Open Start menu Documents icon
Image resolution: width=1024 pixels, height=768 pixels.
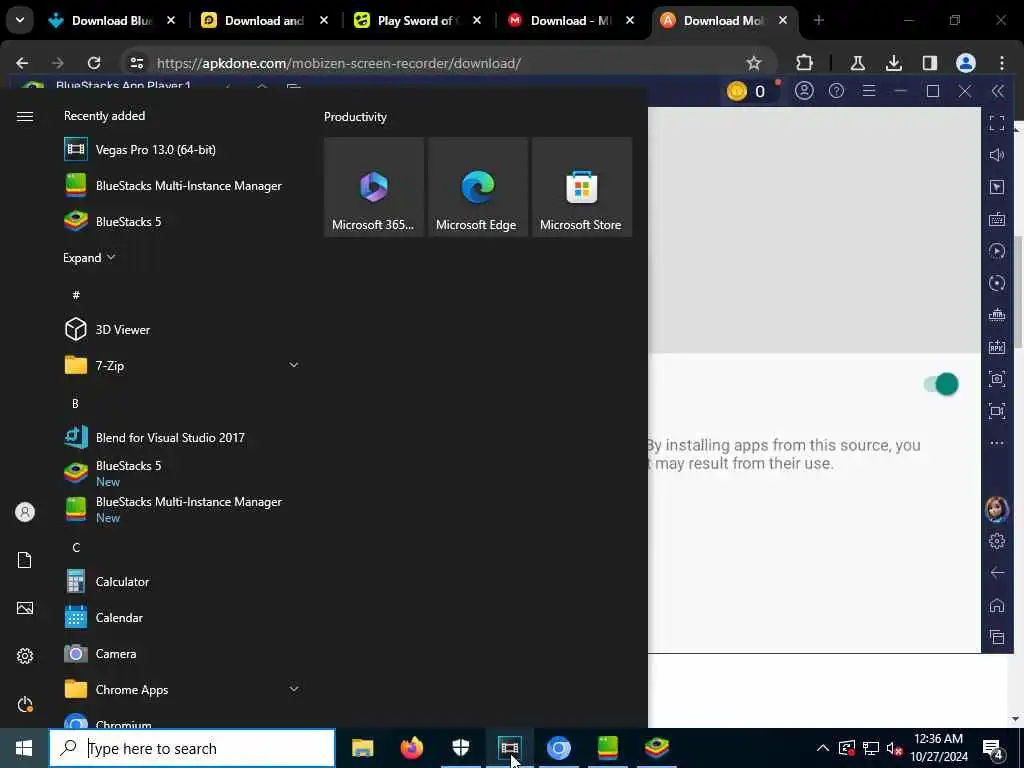(x=25, y=560)
